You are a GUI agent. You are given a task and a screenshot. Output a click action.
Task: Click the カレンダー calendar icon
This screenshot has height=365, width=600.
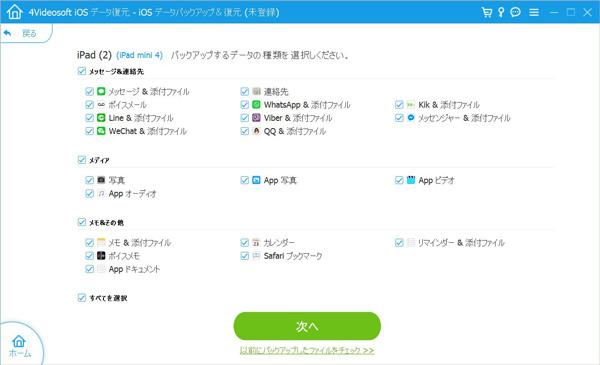pos(256,242)
